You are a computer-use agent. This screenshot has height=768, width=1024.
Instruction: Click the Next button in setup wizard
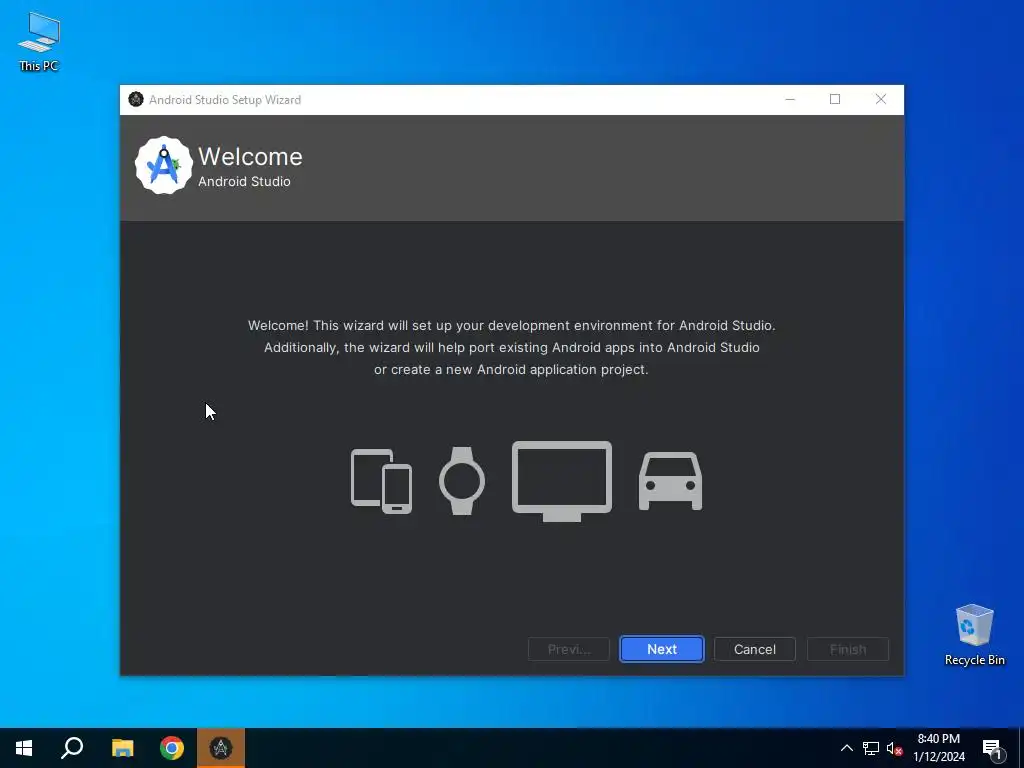[662, 649]
